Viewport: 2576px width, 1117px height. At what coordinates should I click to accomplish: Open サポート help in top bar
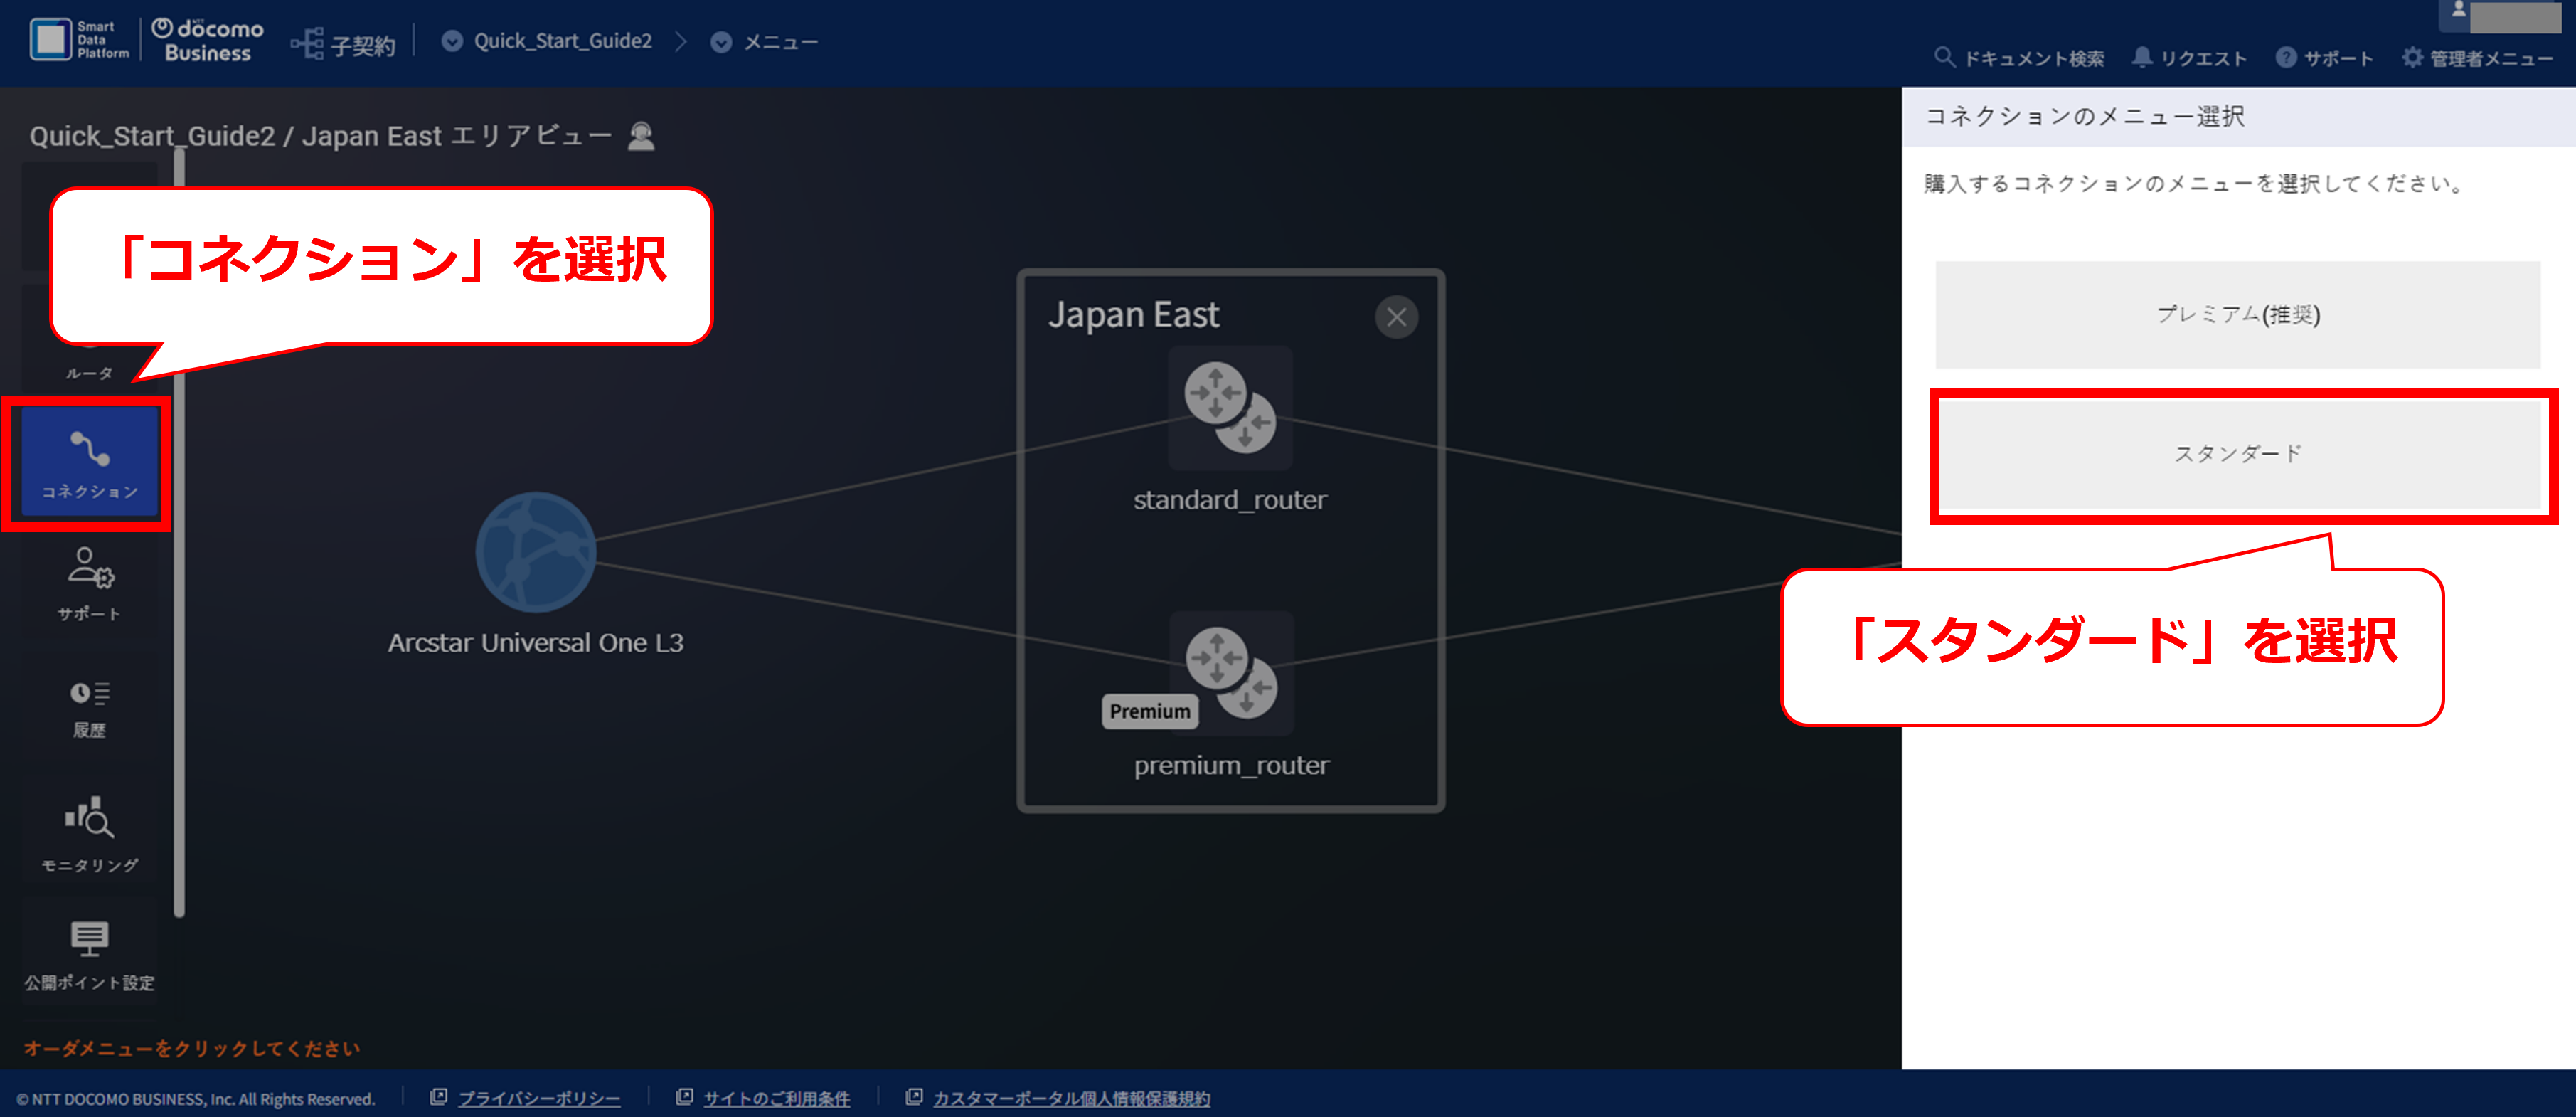pos(2324,58)
